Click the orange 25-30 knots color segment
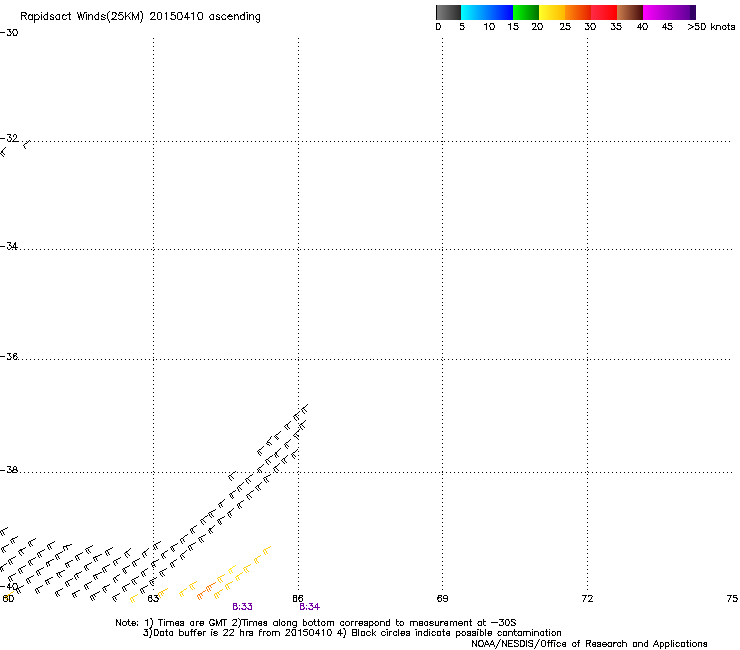Image resolution: width=740 pixels, height=650 pixels. pos(578,12)
